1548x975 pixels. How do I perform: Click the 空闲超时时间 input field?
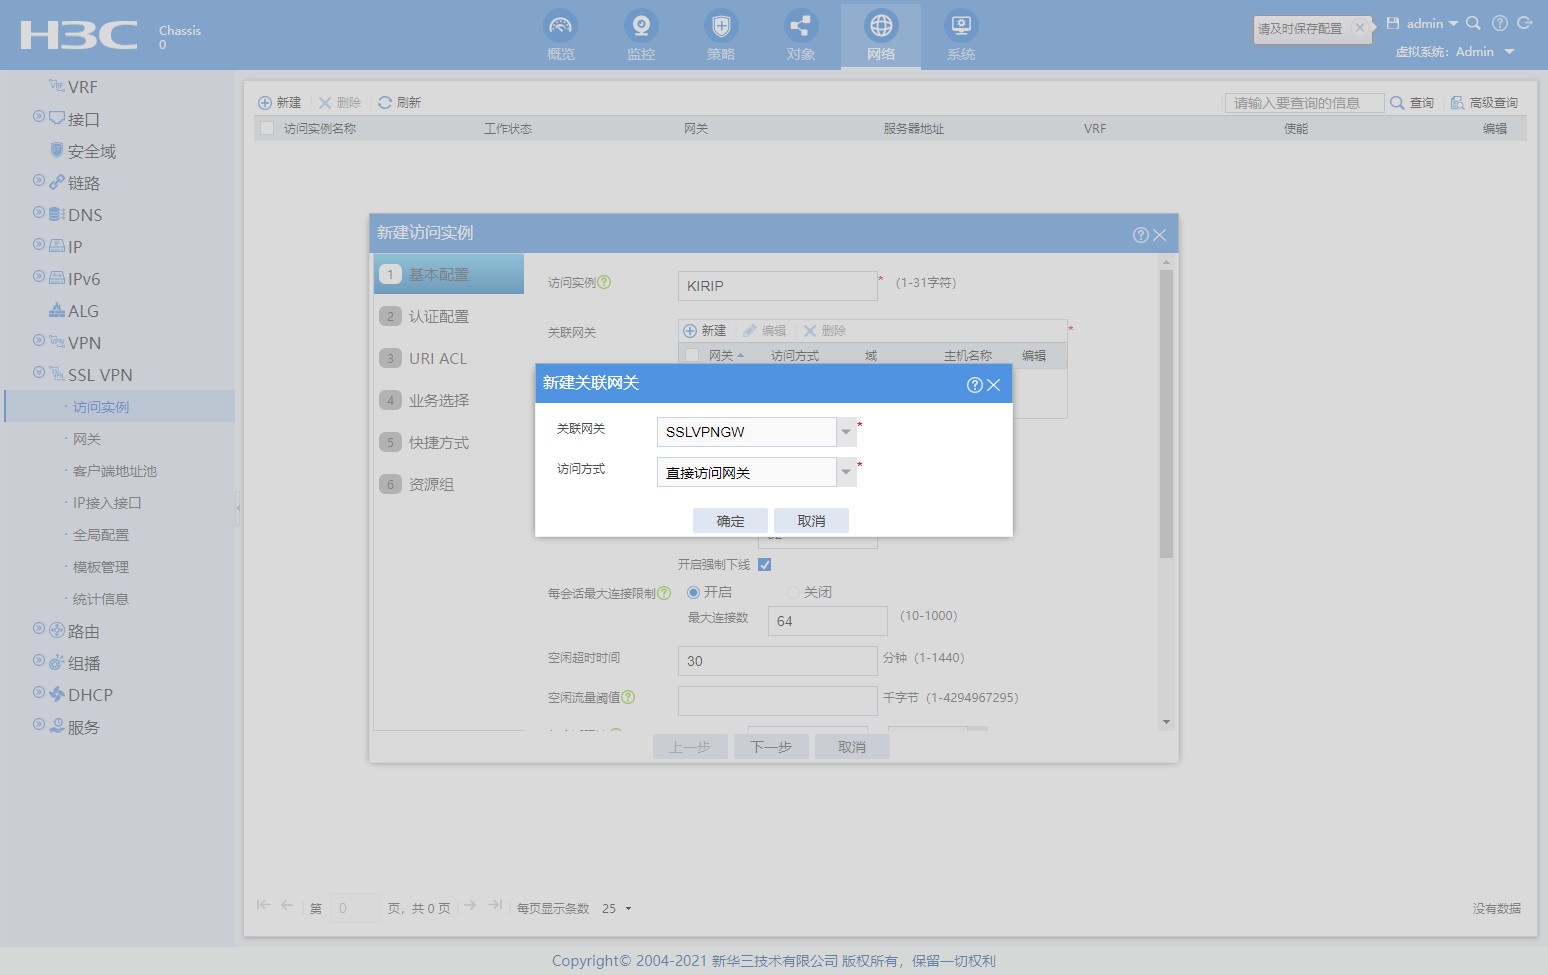778,661
